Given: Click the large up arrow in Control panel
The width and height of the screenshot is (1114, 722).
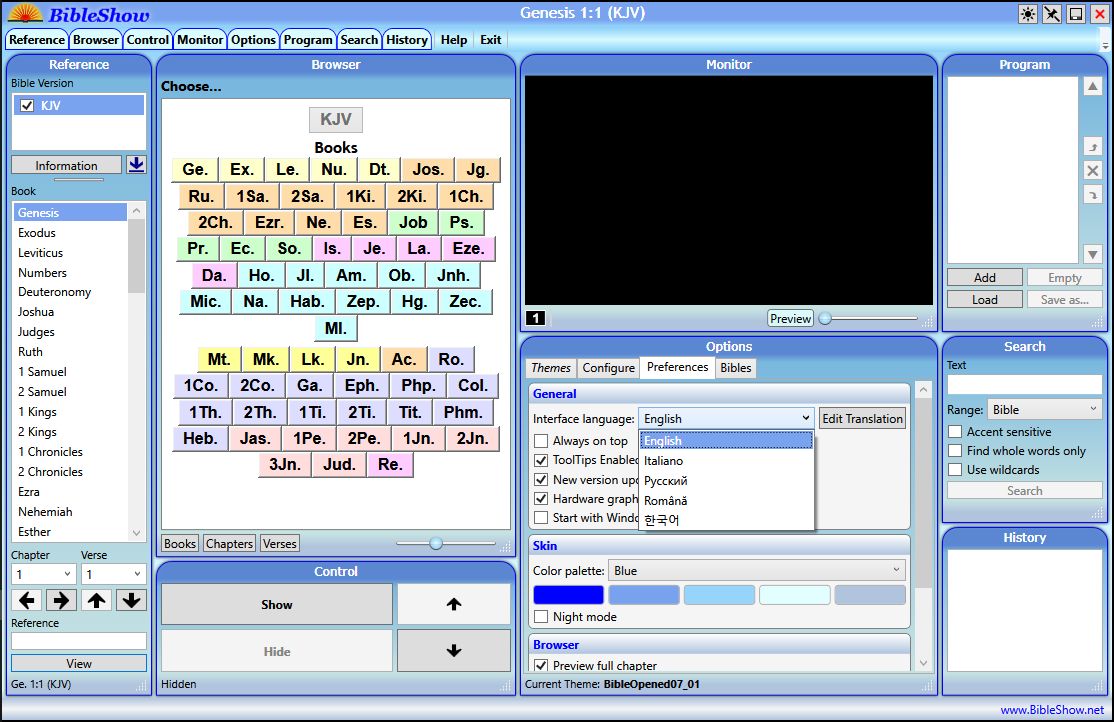Looking at the screenshot, I should (453, 604).
